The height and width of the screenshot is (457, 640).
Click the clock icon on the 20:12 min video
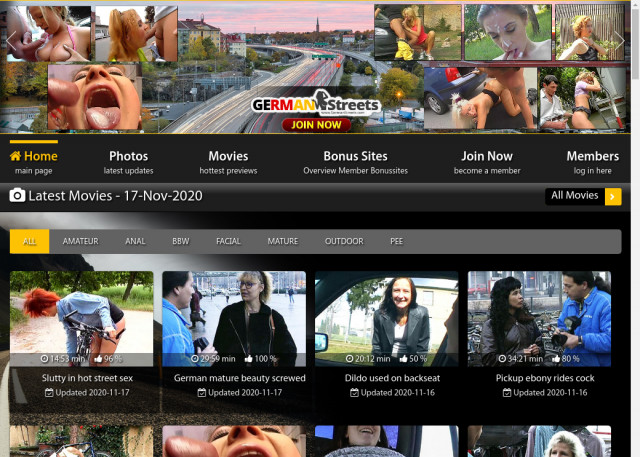[349, 359]
